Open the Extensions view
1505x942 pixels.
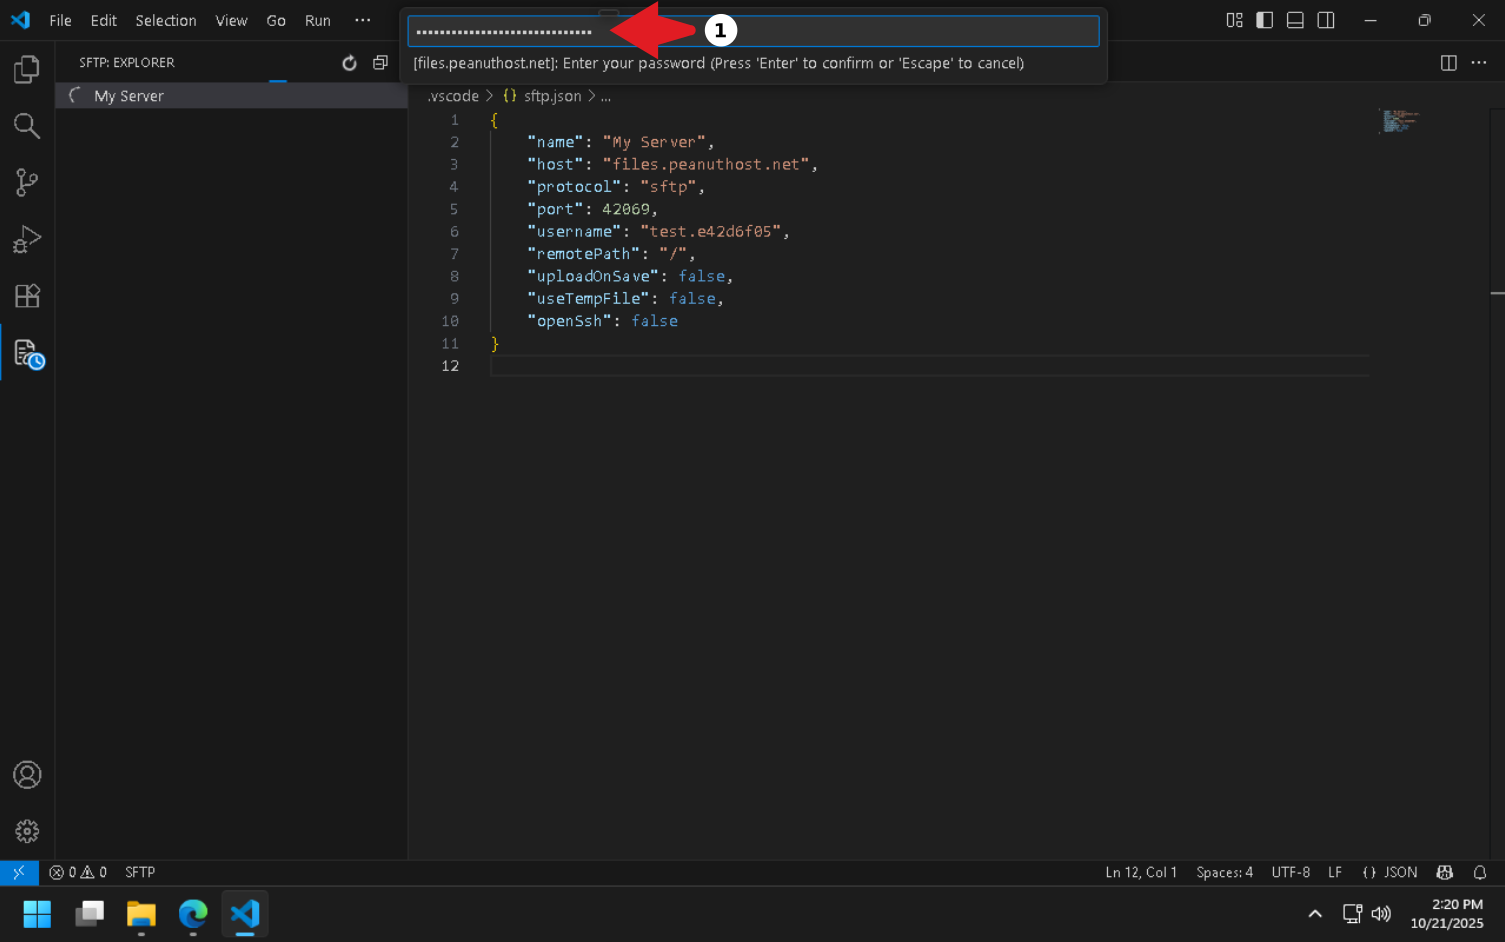27,296
